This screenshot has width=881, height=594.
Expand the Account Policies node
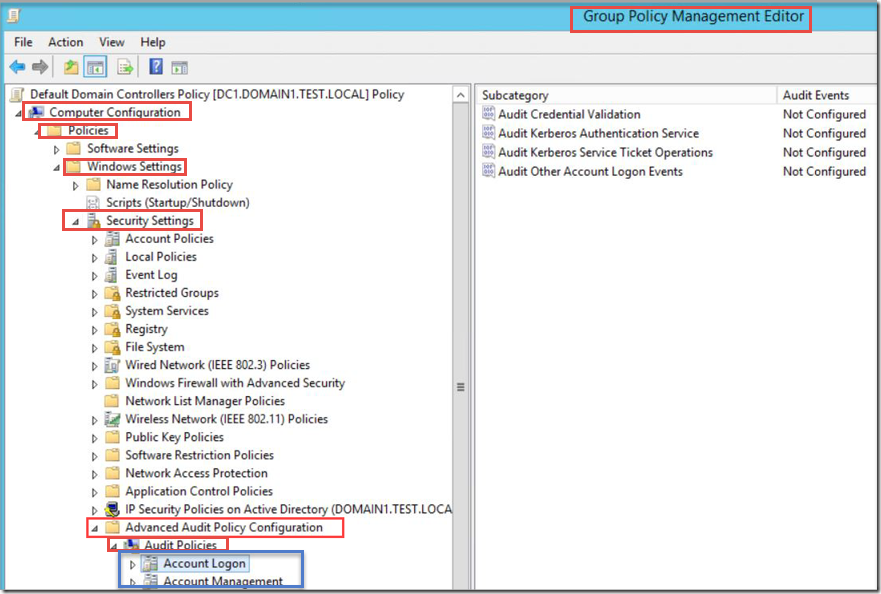coord(96,240)
